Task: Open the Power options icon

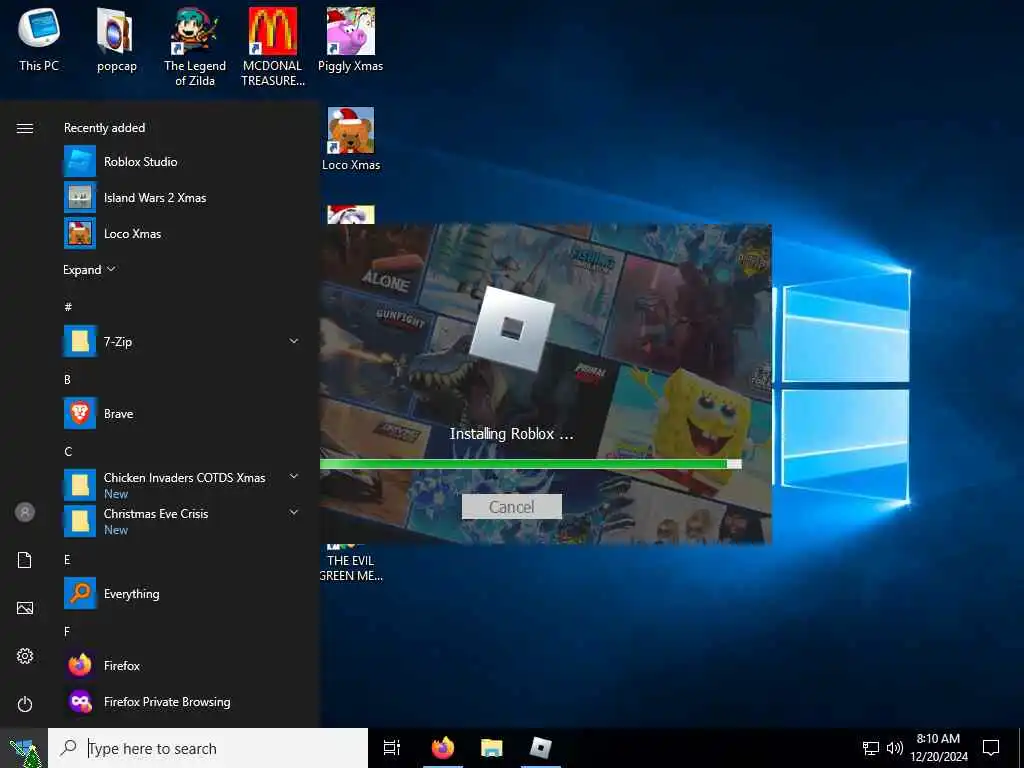Action: pyautogui.click(x=25, y=704)
